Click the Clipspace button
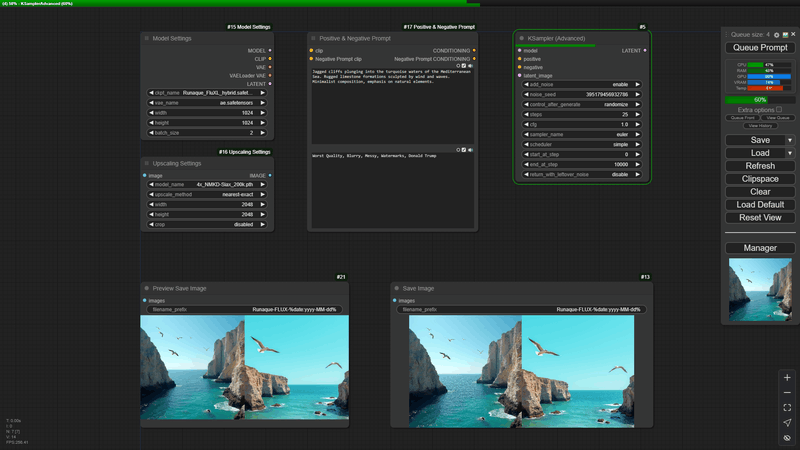The image size is (800, 450). [x=760, y=179]
